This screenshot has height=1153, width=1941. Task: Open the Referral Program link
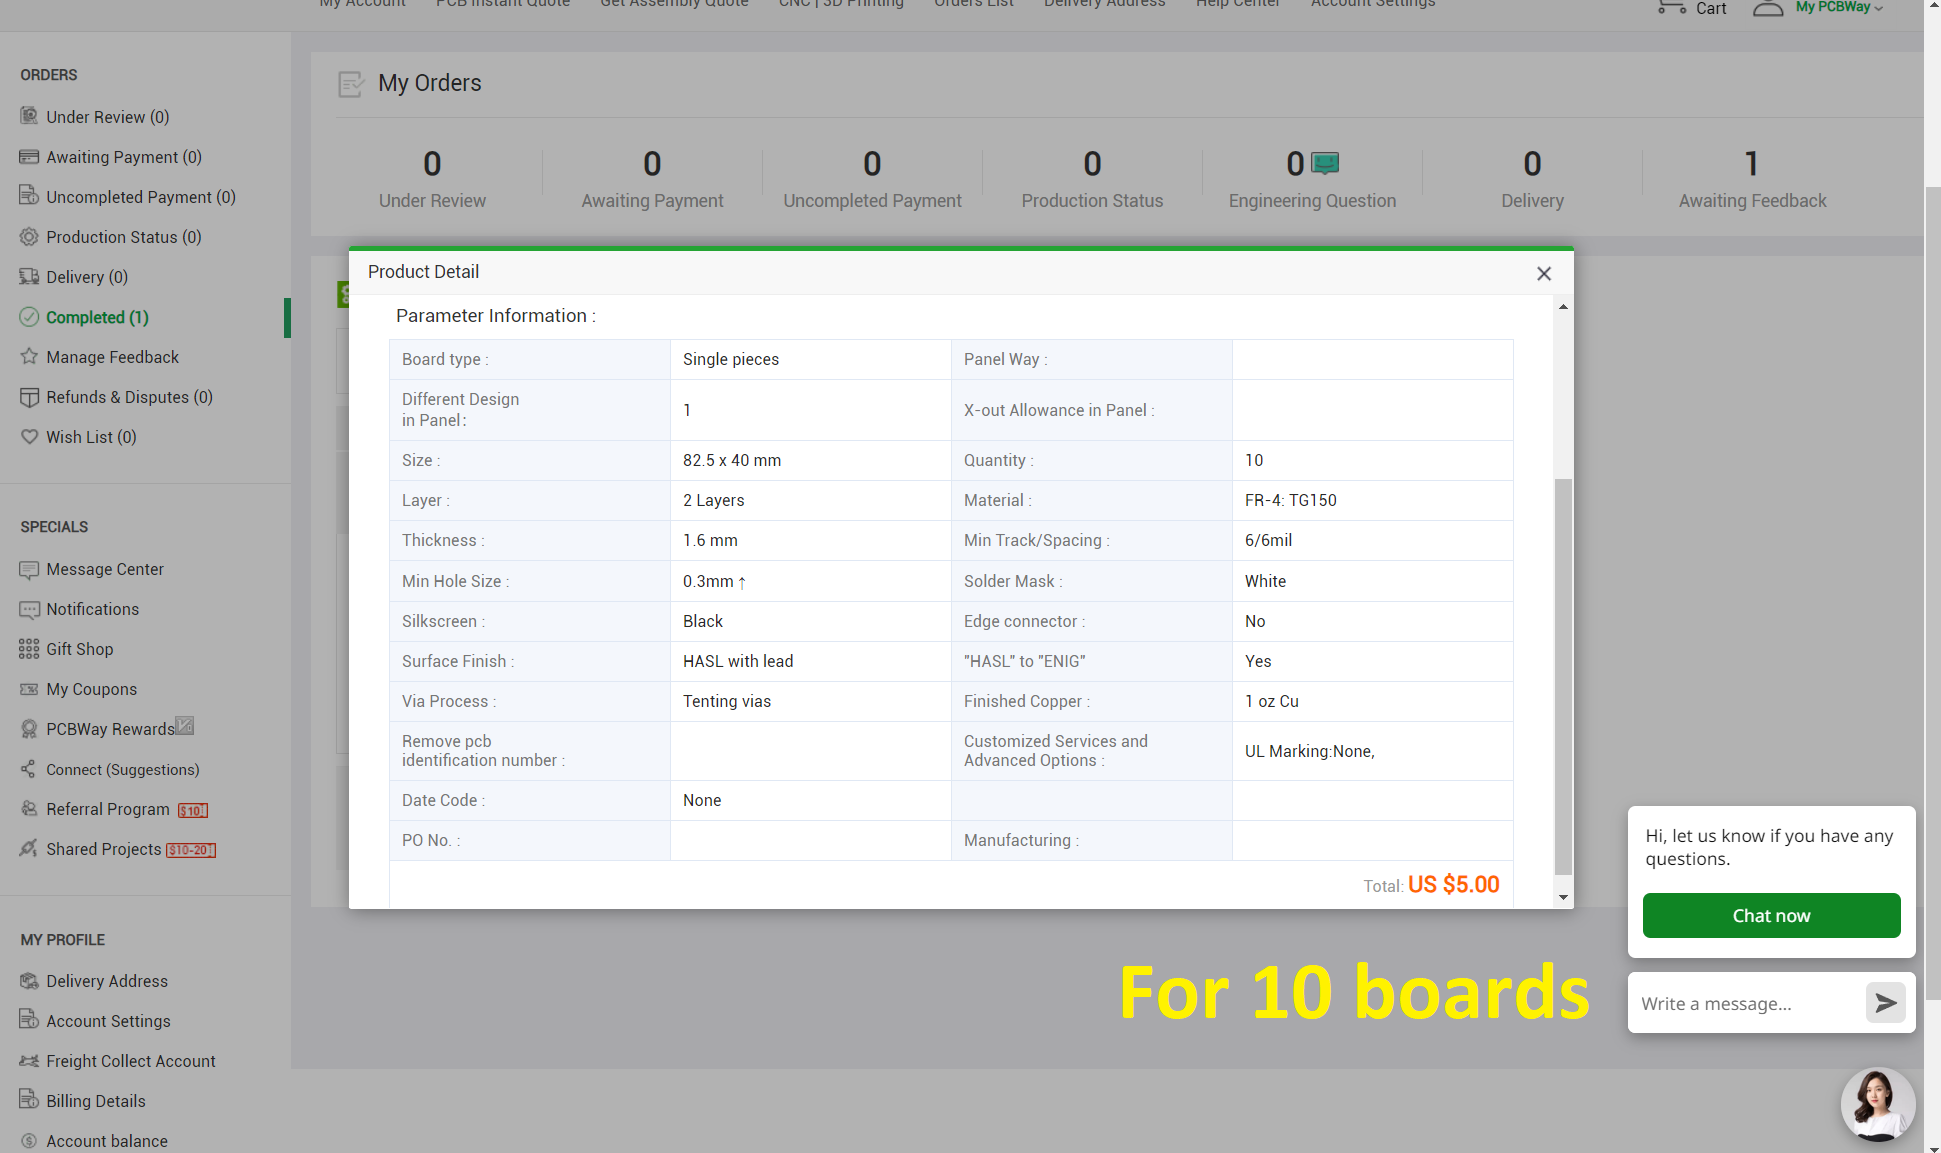click(x=108, y=809)
